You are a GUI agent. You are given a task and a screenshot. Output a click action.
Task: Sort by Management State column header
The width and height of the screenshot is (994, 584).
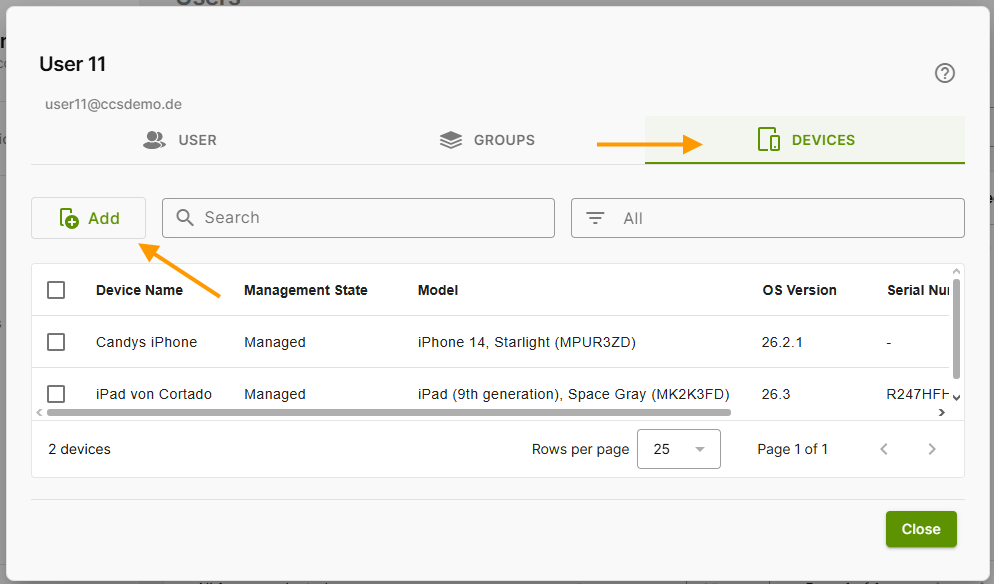(x=306, y=290)
